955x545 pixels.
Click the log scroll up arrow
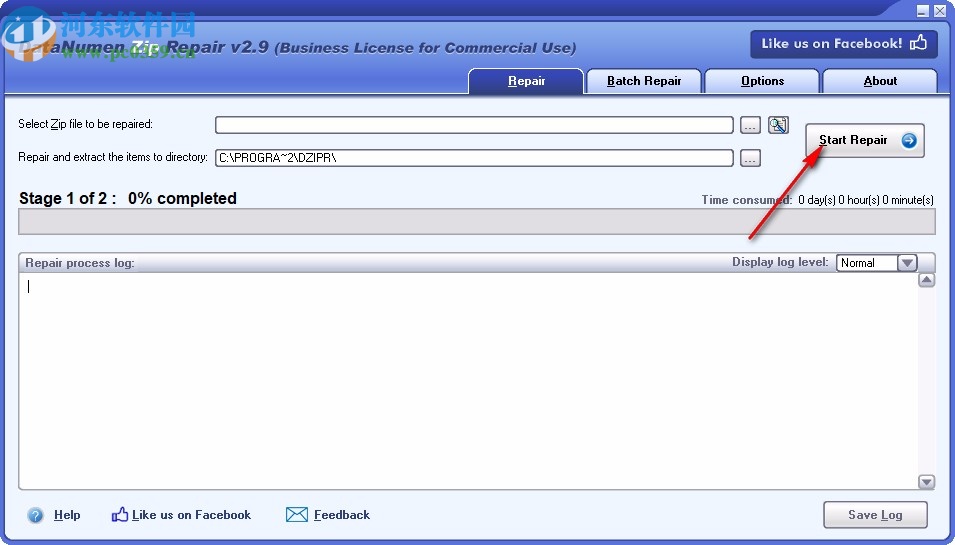(926, 280)
